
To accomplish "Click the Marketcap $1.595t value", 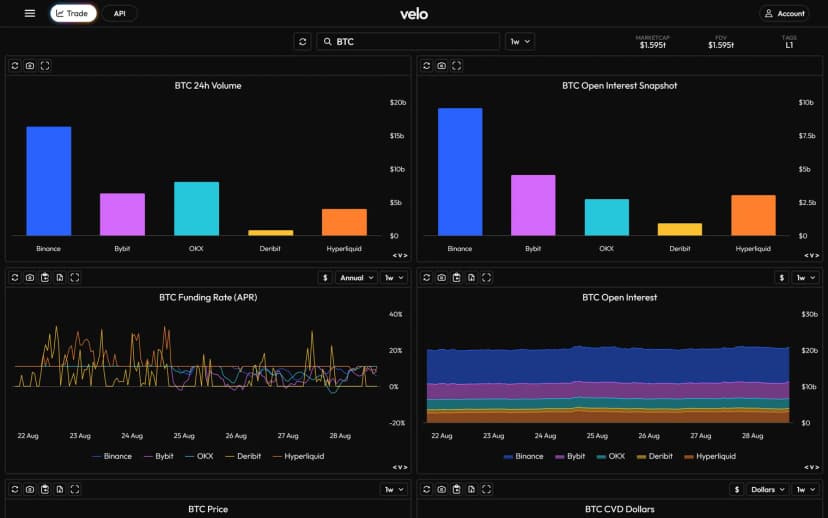I will point(653,45).
